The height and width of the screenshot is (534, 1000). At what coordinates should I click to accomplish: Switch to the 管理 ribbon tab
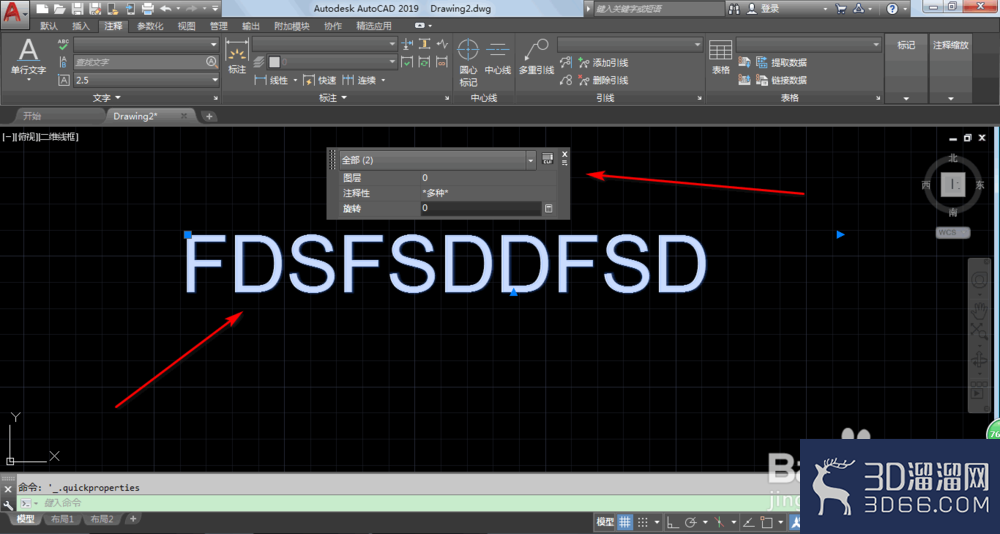click(x=219, y=26)
